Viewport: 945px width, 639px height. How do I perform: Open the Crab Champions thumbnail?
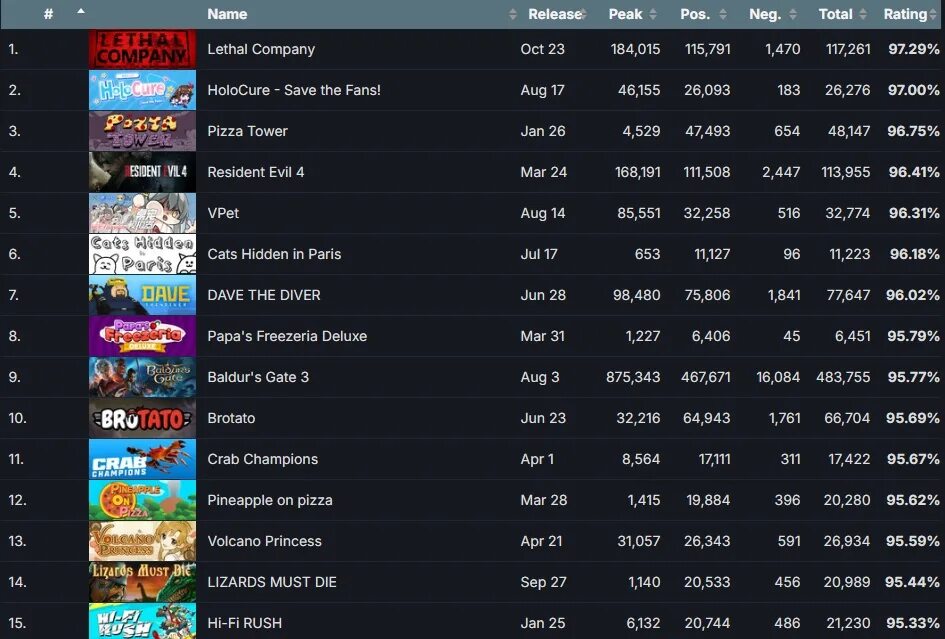(142, 459)
